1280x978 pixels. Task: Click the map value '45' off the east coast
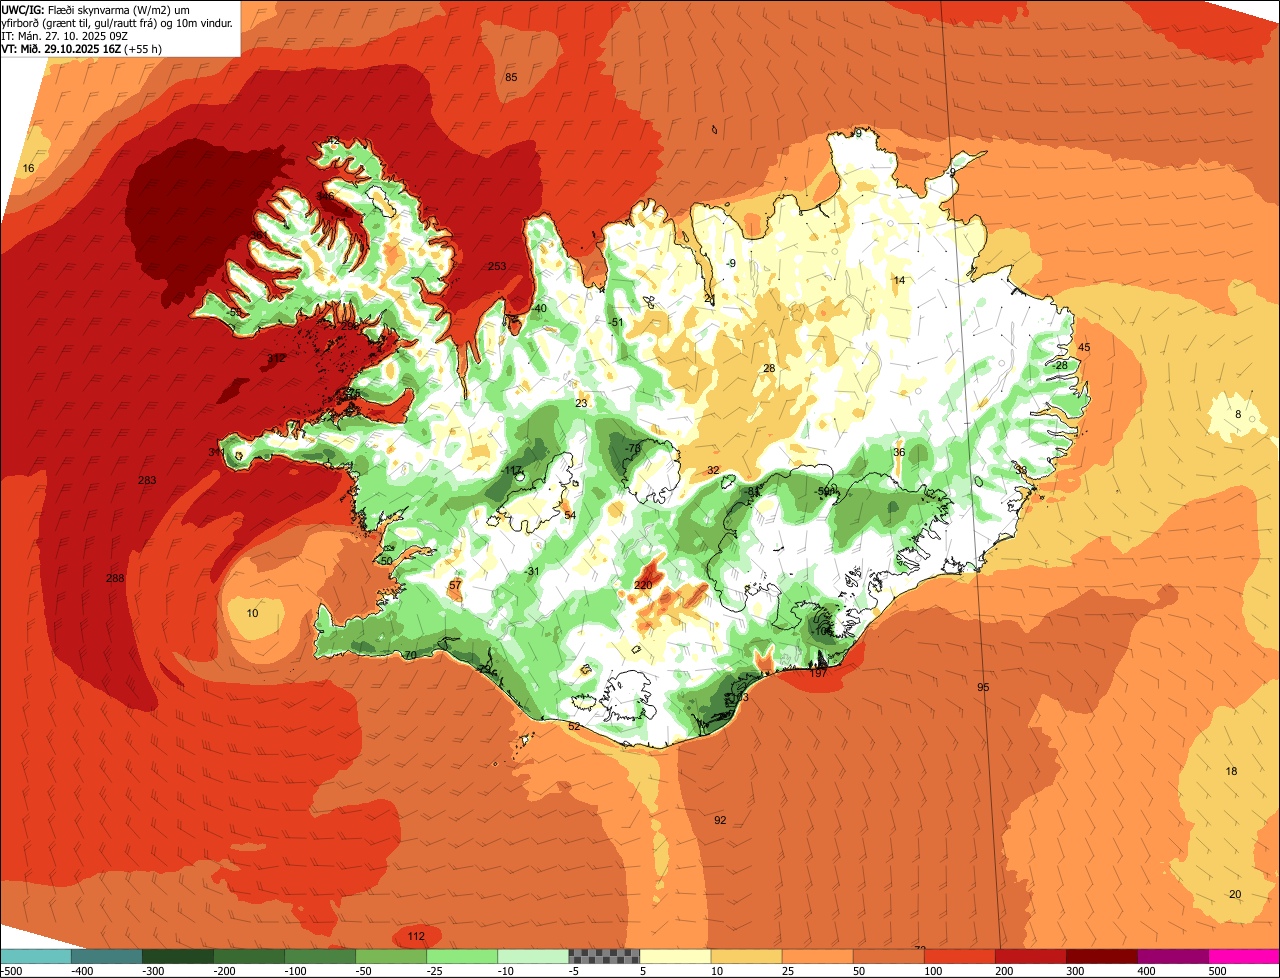point(1084,347)
